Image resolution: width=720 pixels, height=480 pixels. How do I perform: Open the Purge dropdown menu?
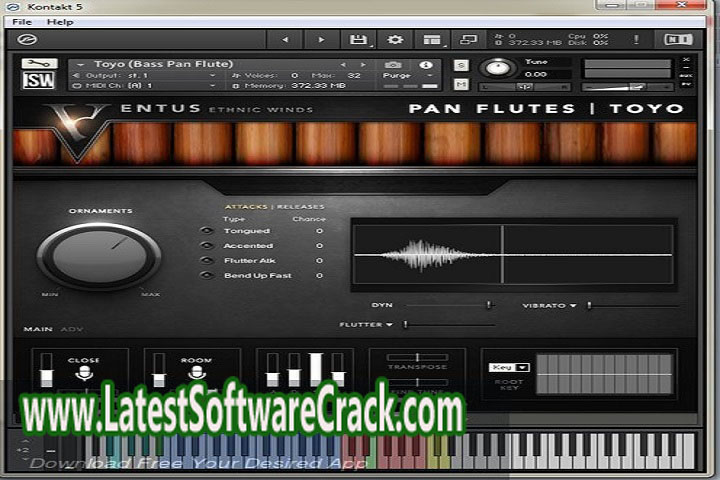click(398, 75)
